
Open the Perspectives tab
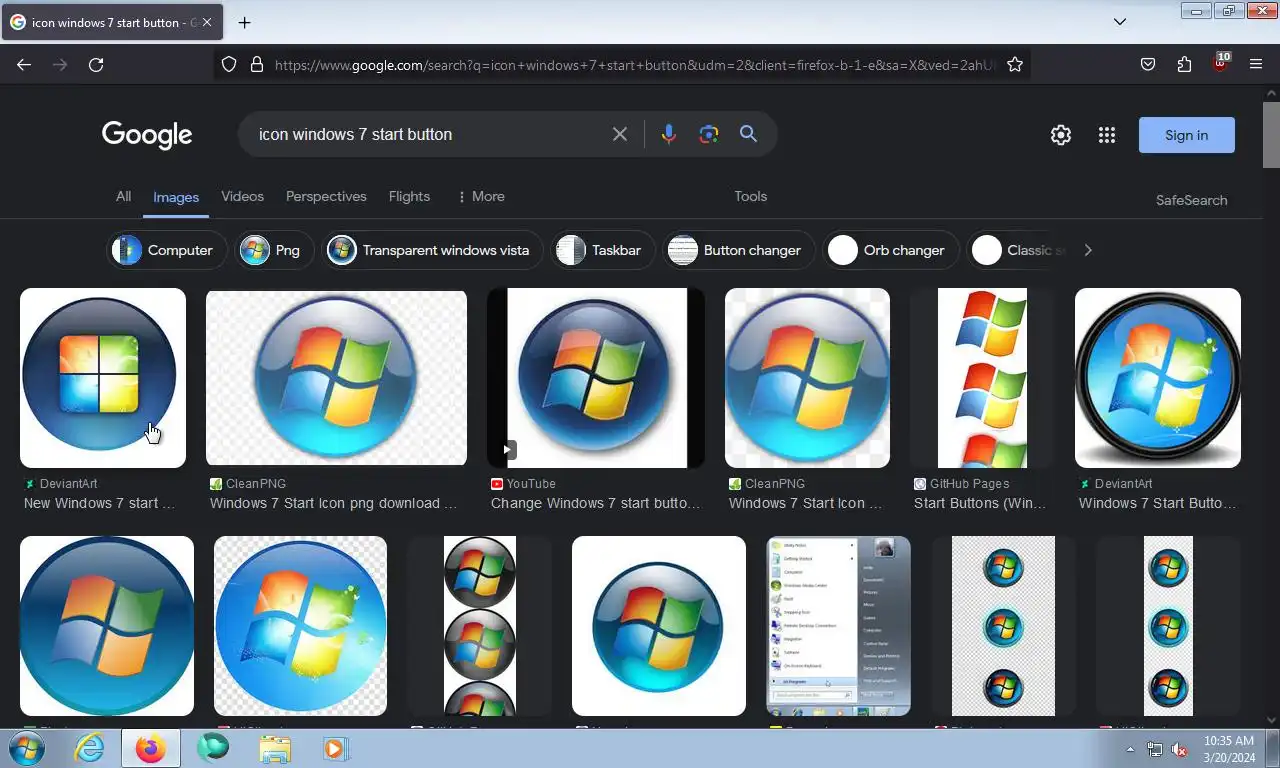click(x=326, y=196)
